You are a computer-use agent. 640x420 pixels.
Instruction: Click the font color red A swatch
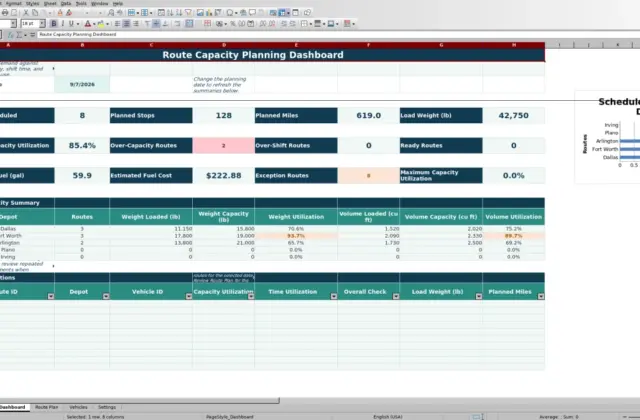click(87, 24)
